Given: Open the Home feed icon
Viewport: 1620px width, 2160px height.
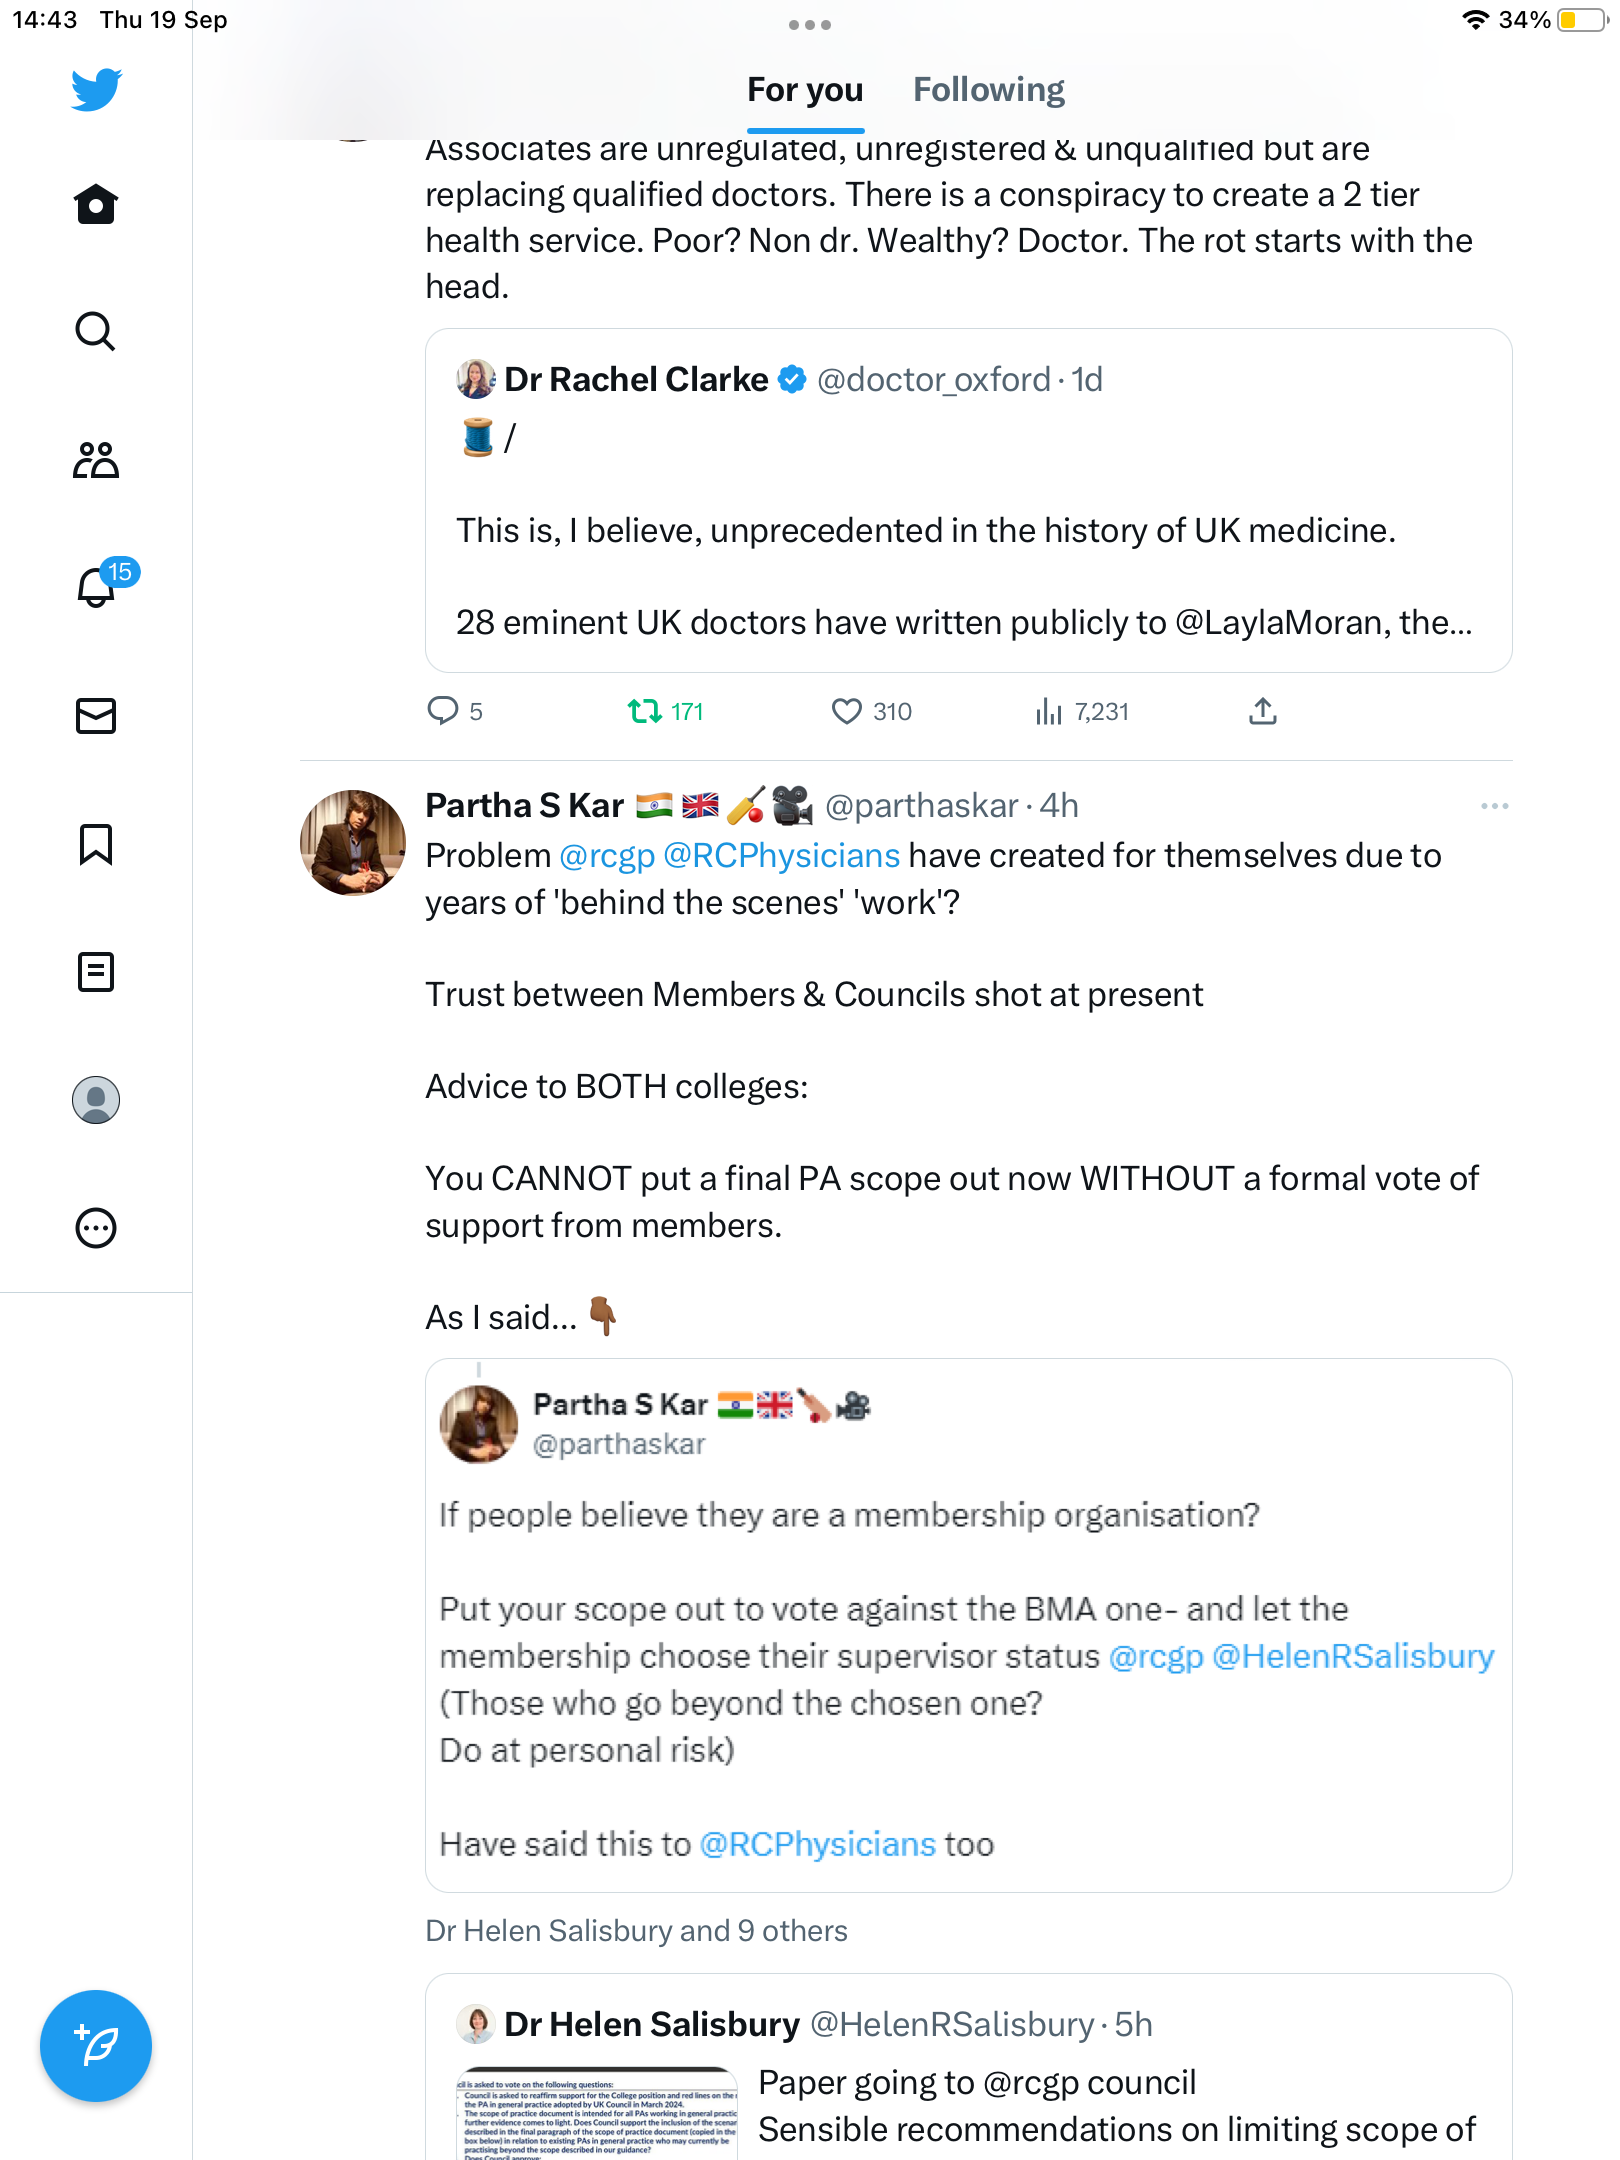Looking at the screenshot, I should click(96, 205).
